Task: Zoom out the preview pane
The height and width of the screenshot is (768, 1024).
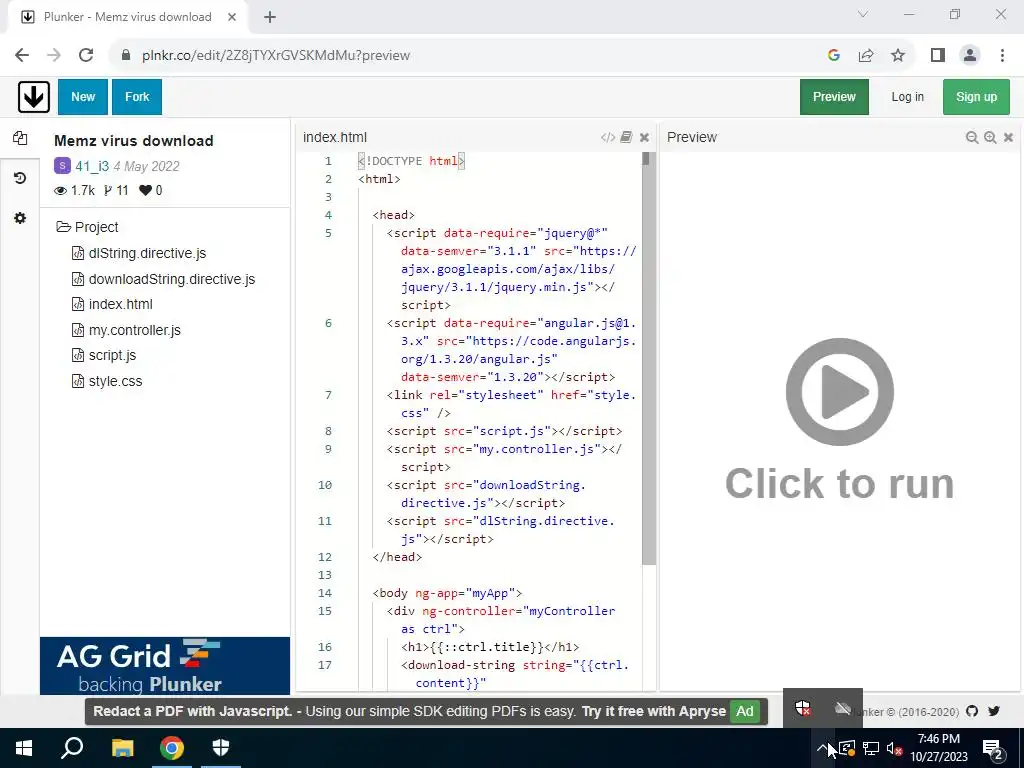Action: 972,137
